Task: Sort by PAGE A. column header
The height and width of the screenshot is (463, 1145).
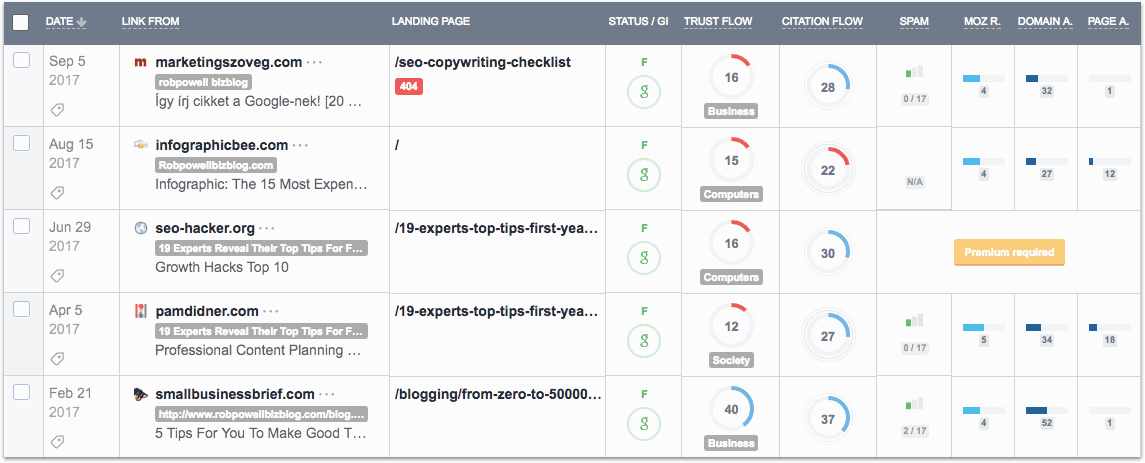Action: coord(1108,22)
